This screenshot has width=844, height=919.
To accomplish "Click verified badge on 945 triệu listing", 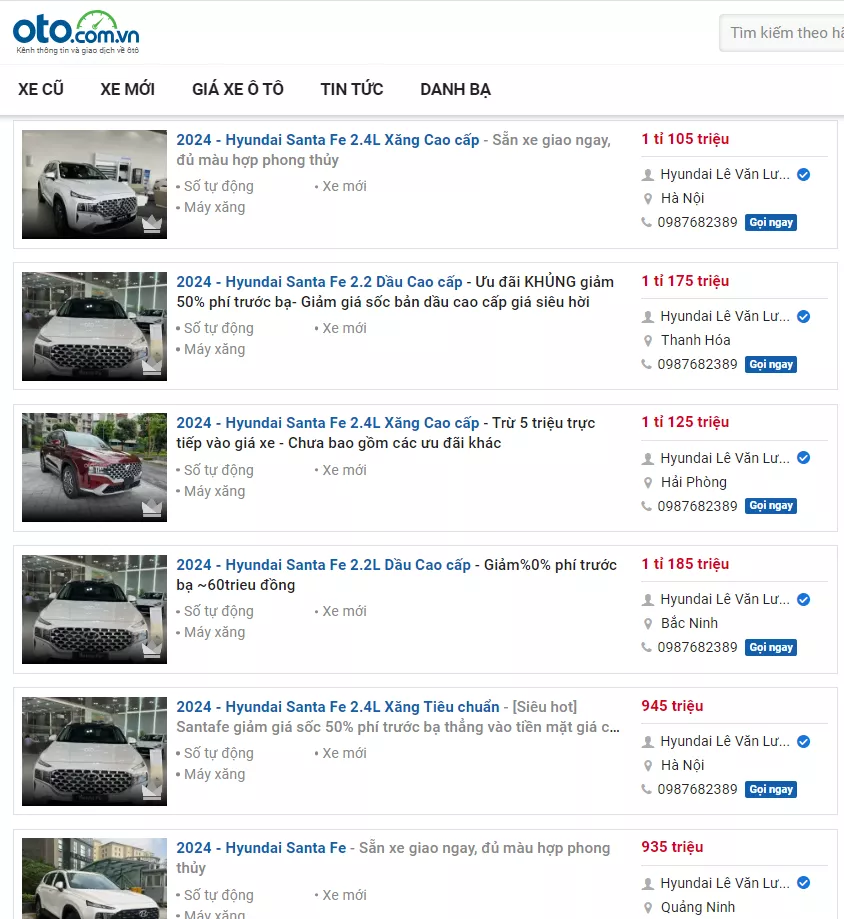I will tap(804, 741).
